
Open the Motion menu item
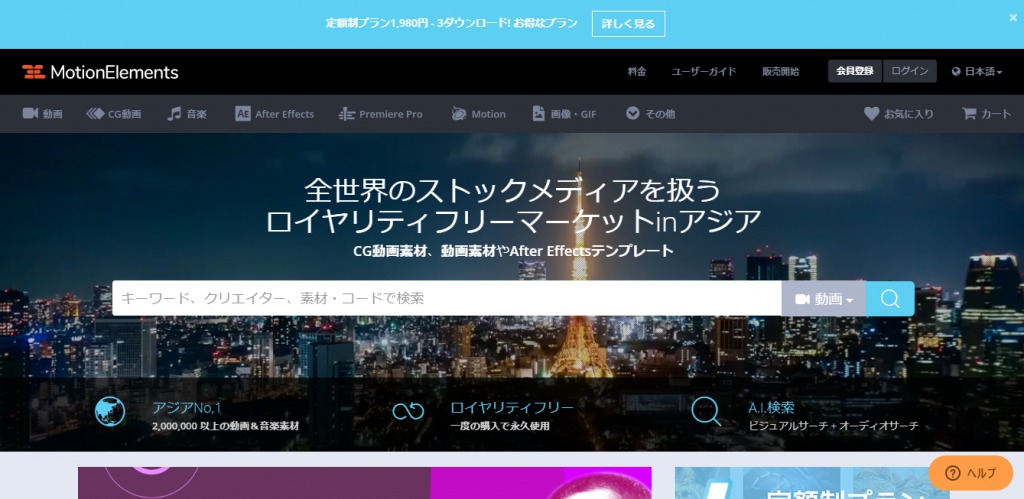click(x=478, y=114)
